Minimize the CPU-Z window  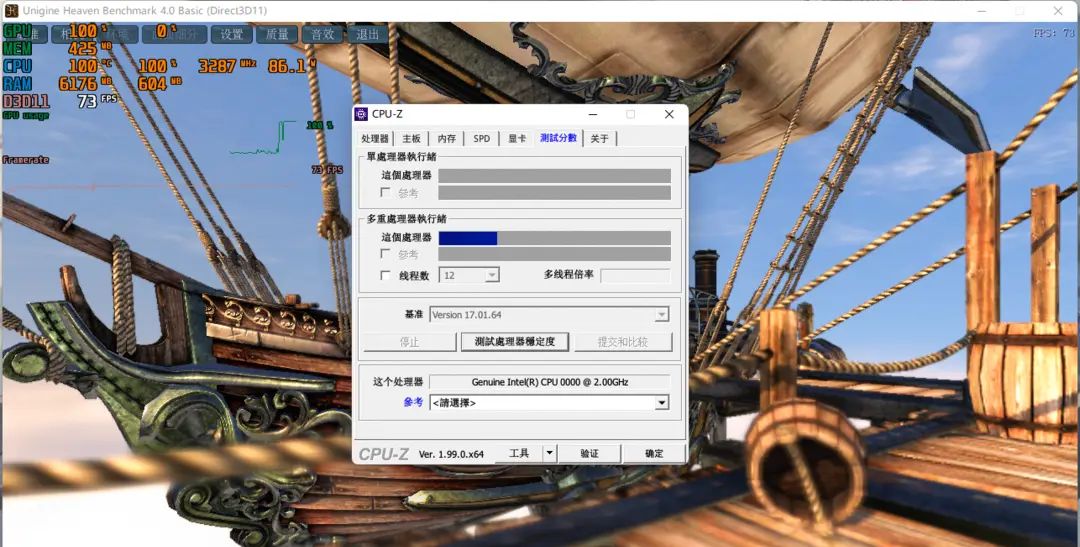(593, 114)
